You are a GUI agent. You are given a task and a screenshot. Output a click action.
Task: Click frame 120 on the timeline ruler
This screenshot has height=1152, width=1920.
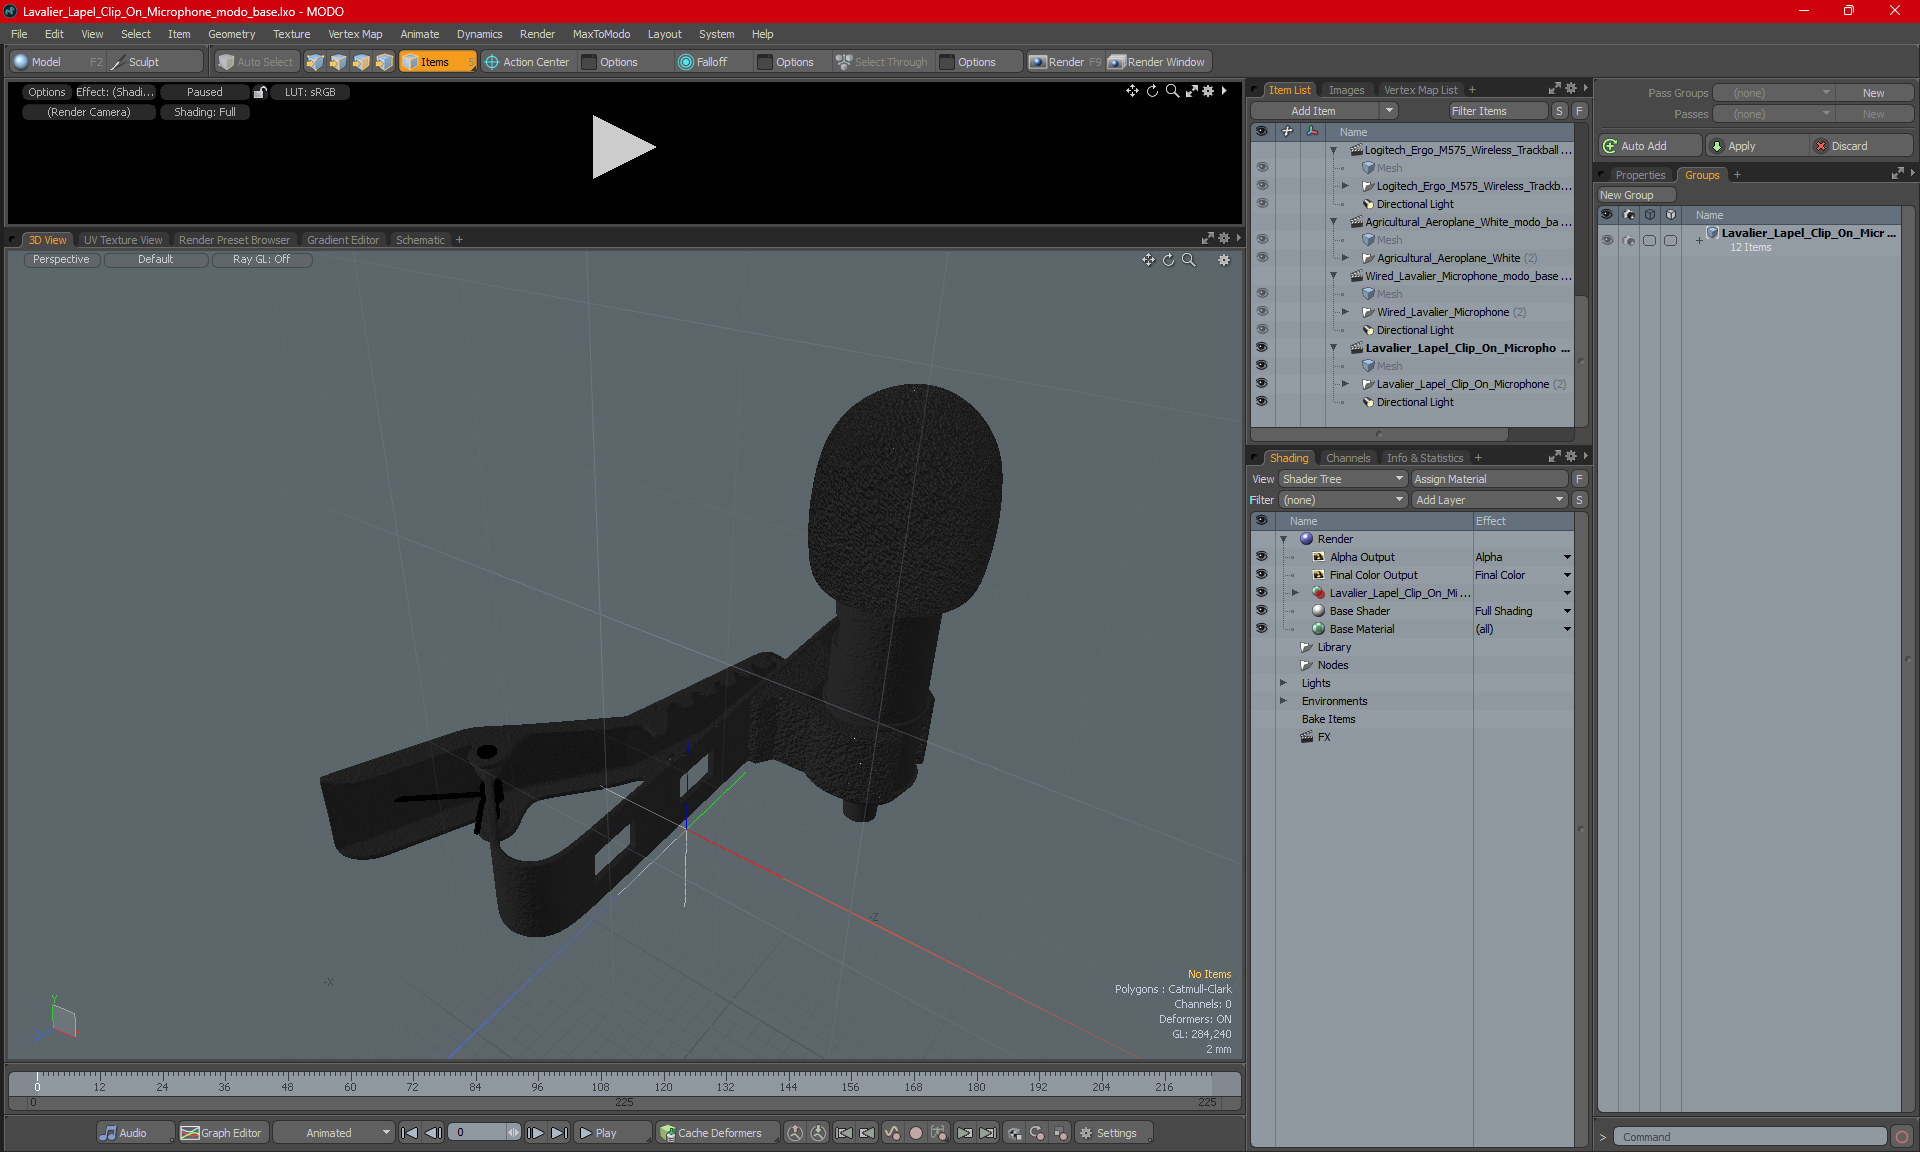coord(663,1086)
